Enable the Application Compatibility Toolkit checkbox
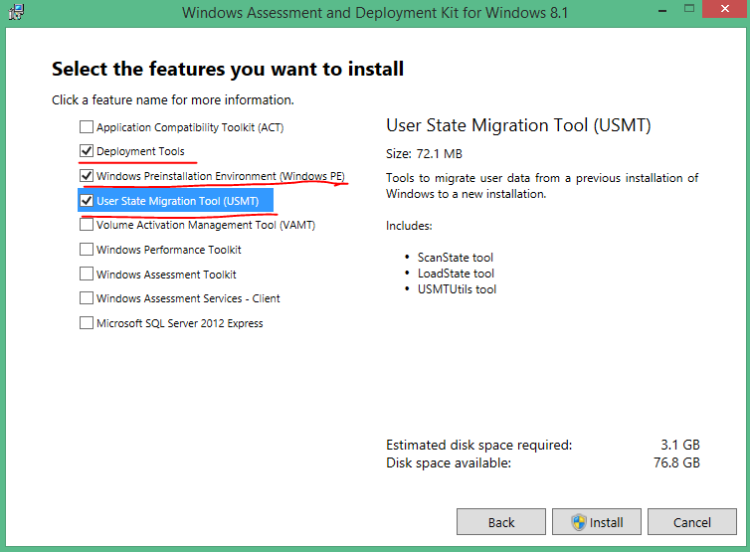The height and width of the screenshot is (552, 750). click(86, 128)
